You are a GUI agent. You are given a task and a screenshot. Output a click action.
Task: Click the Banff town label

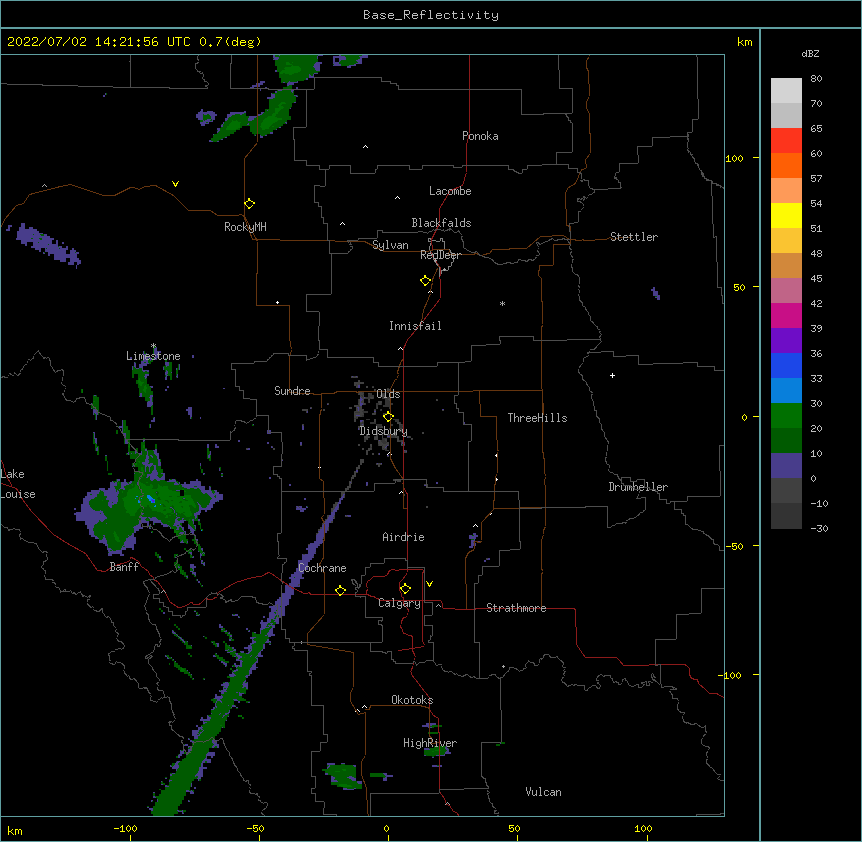click(124, 567)
